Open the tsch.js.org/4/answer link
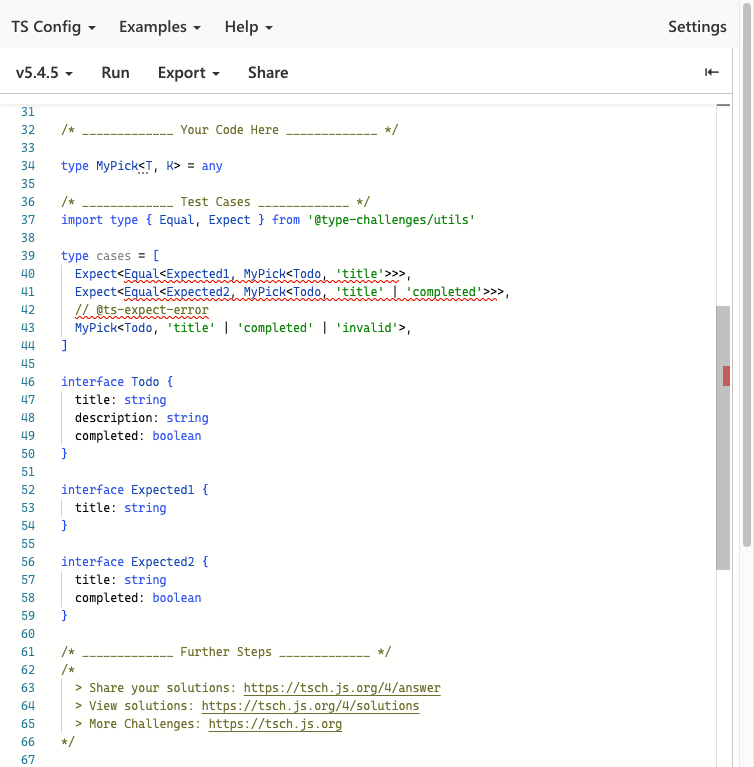754x767 pixels. click(342, 688)
